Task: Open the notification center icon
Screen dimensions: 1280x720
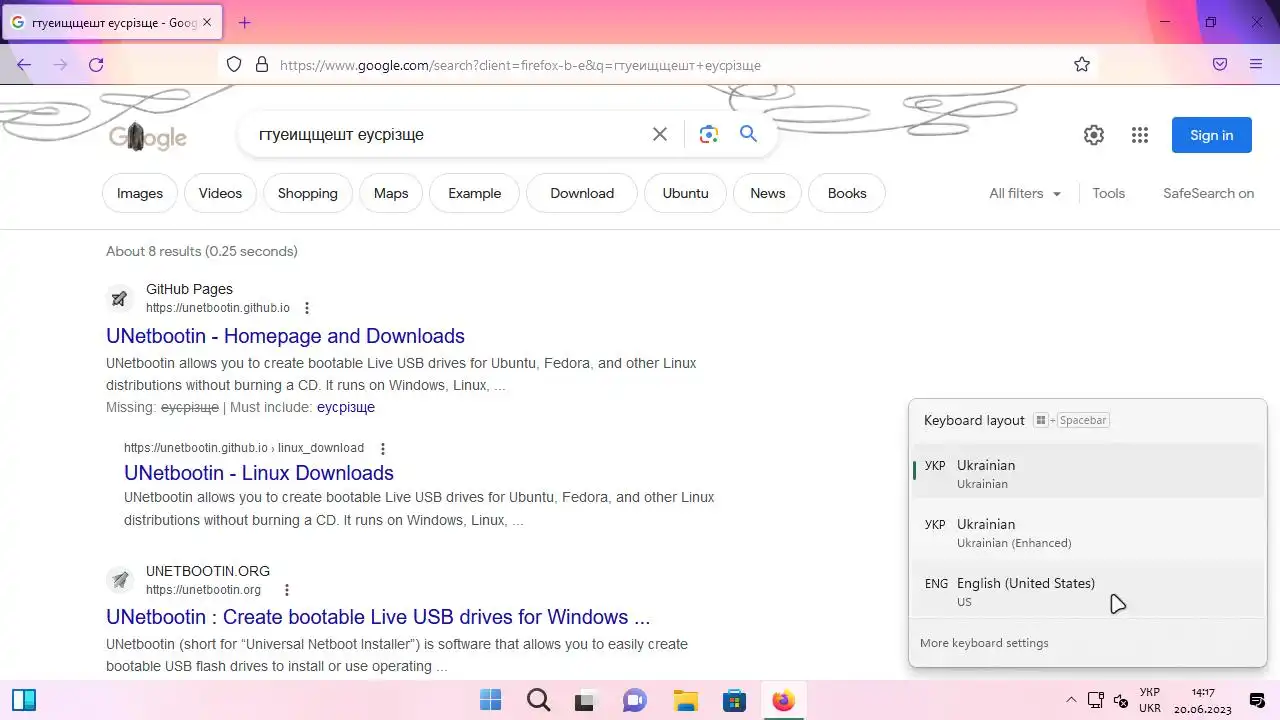Action: pyautogui.click(x=1257, y=700)
